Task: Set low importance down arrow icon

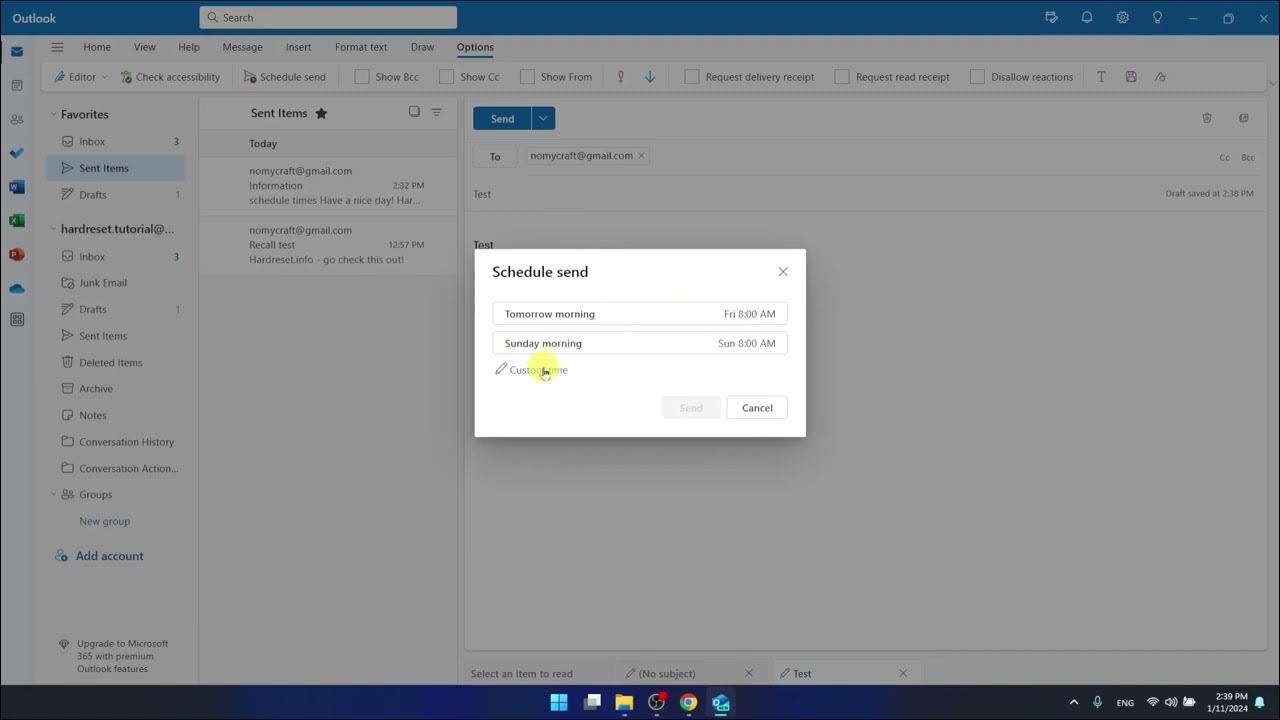Action: (x=650, y=77)
